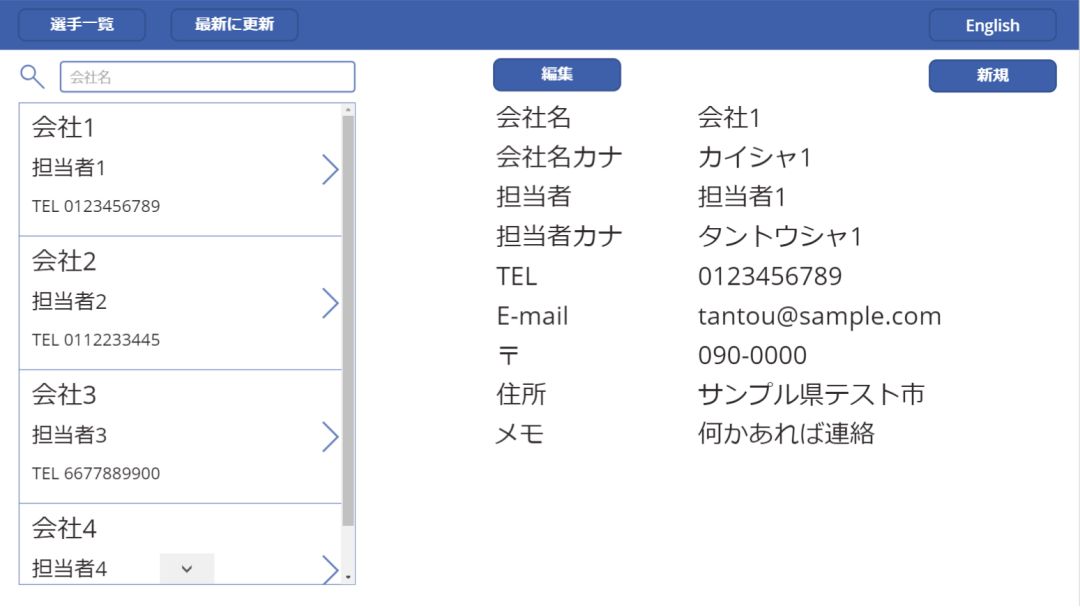Click the 会社名 search input field
The image size is (1080, 609).
click(206, 76)
